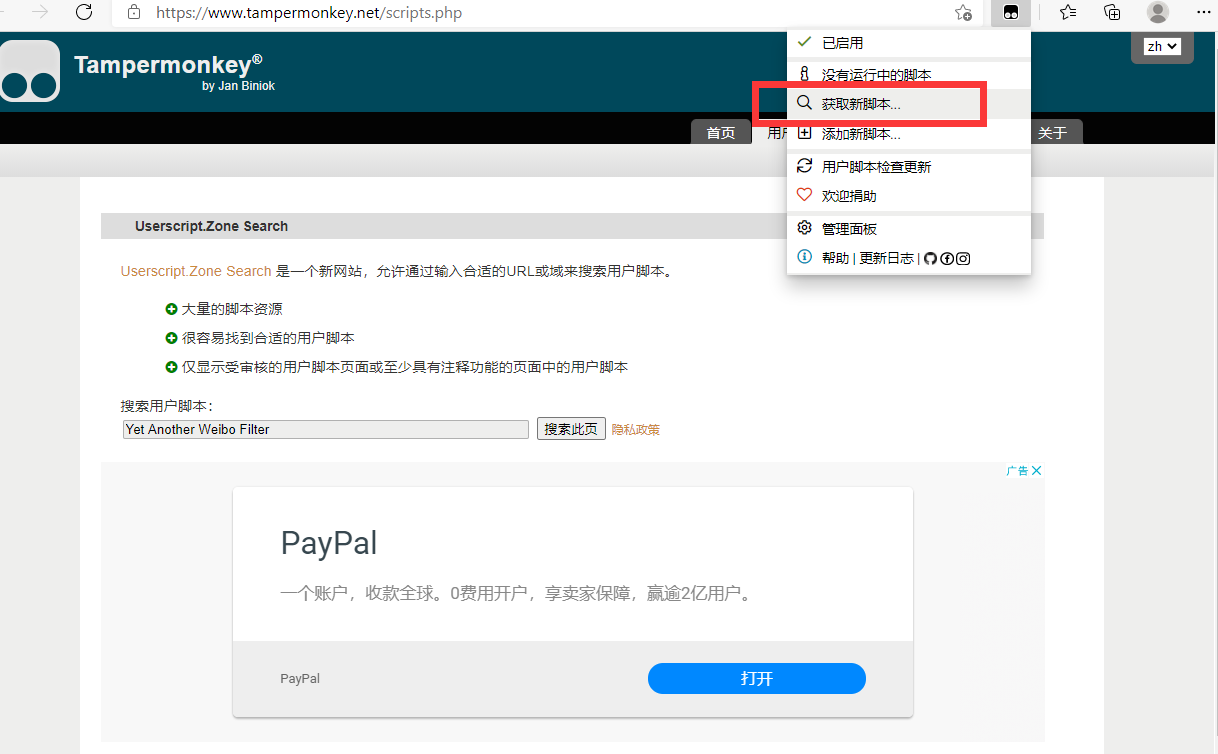Click the script search input field
1218x754 pixels.
326,429
